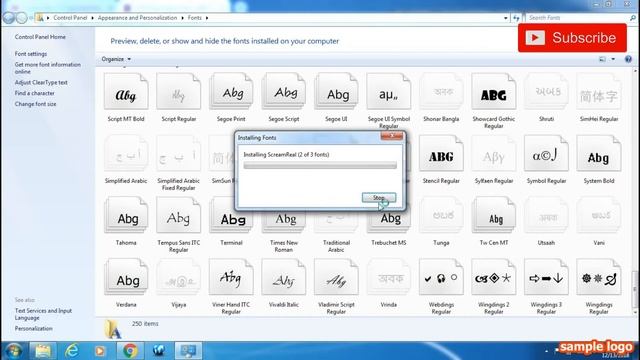Expand the Control Panel breadcrumb arrow
The height and width of the screenshot is (360, 640).
[x=92, y=18]
